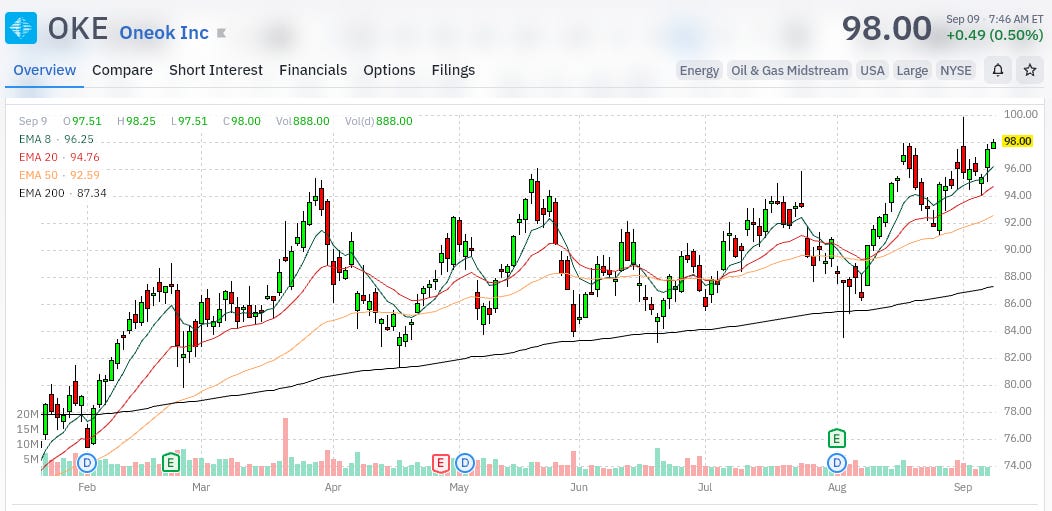1052x511 pixels.
Task: Click the Oil & Gas Midstream tag
Action: (789, 70)
